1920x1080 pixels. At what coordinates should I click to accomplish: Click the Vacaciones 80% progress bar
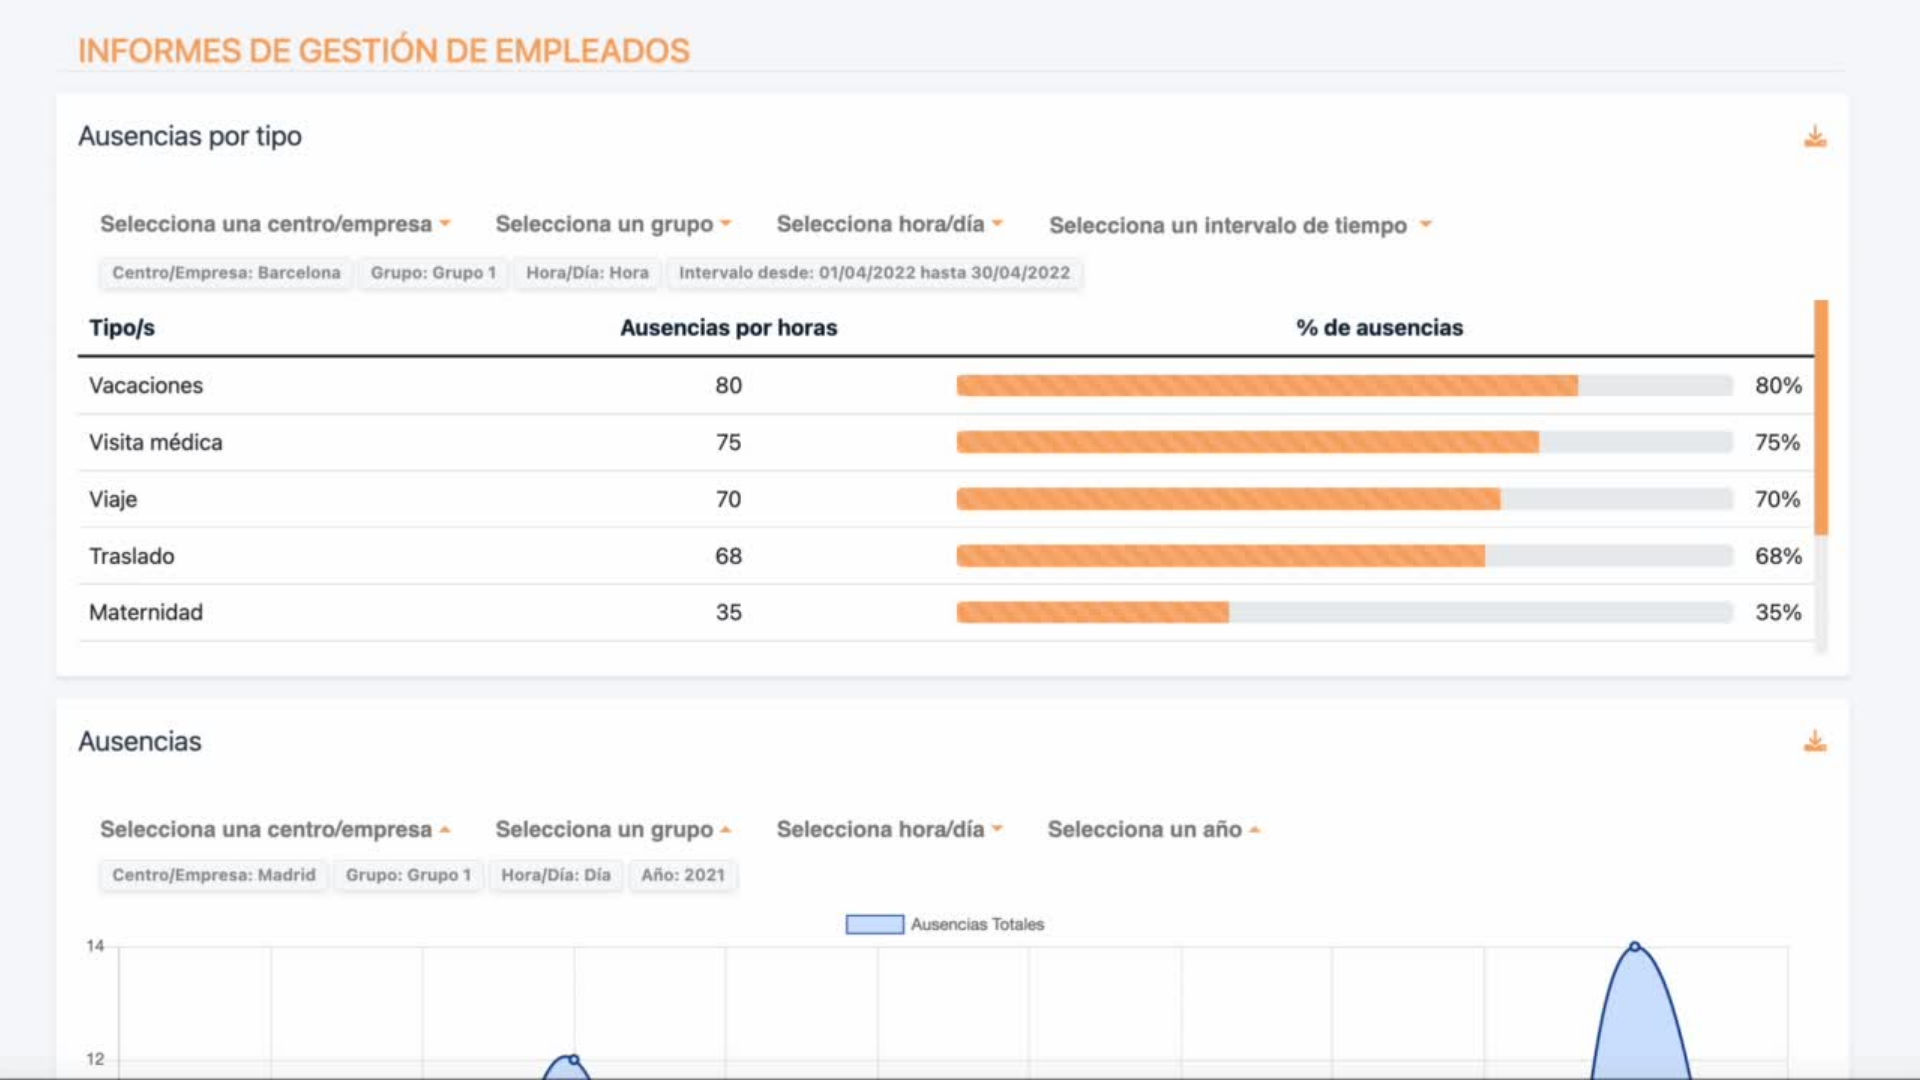1344,385
